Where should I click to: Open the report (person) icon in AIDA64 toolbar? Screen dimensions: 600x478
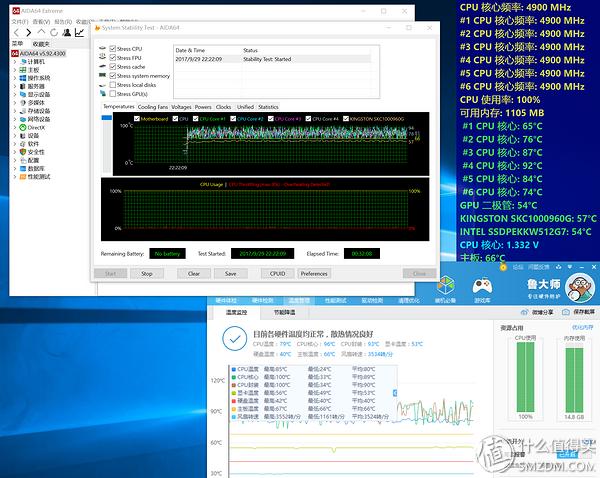pyautogui.click(x=67, y=33)
